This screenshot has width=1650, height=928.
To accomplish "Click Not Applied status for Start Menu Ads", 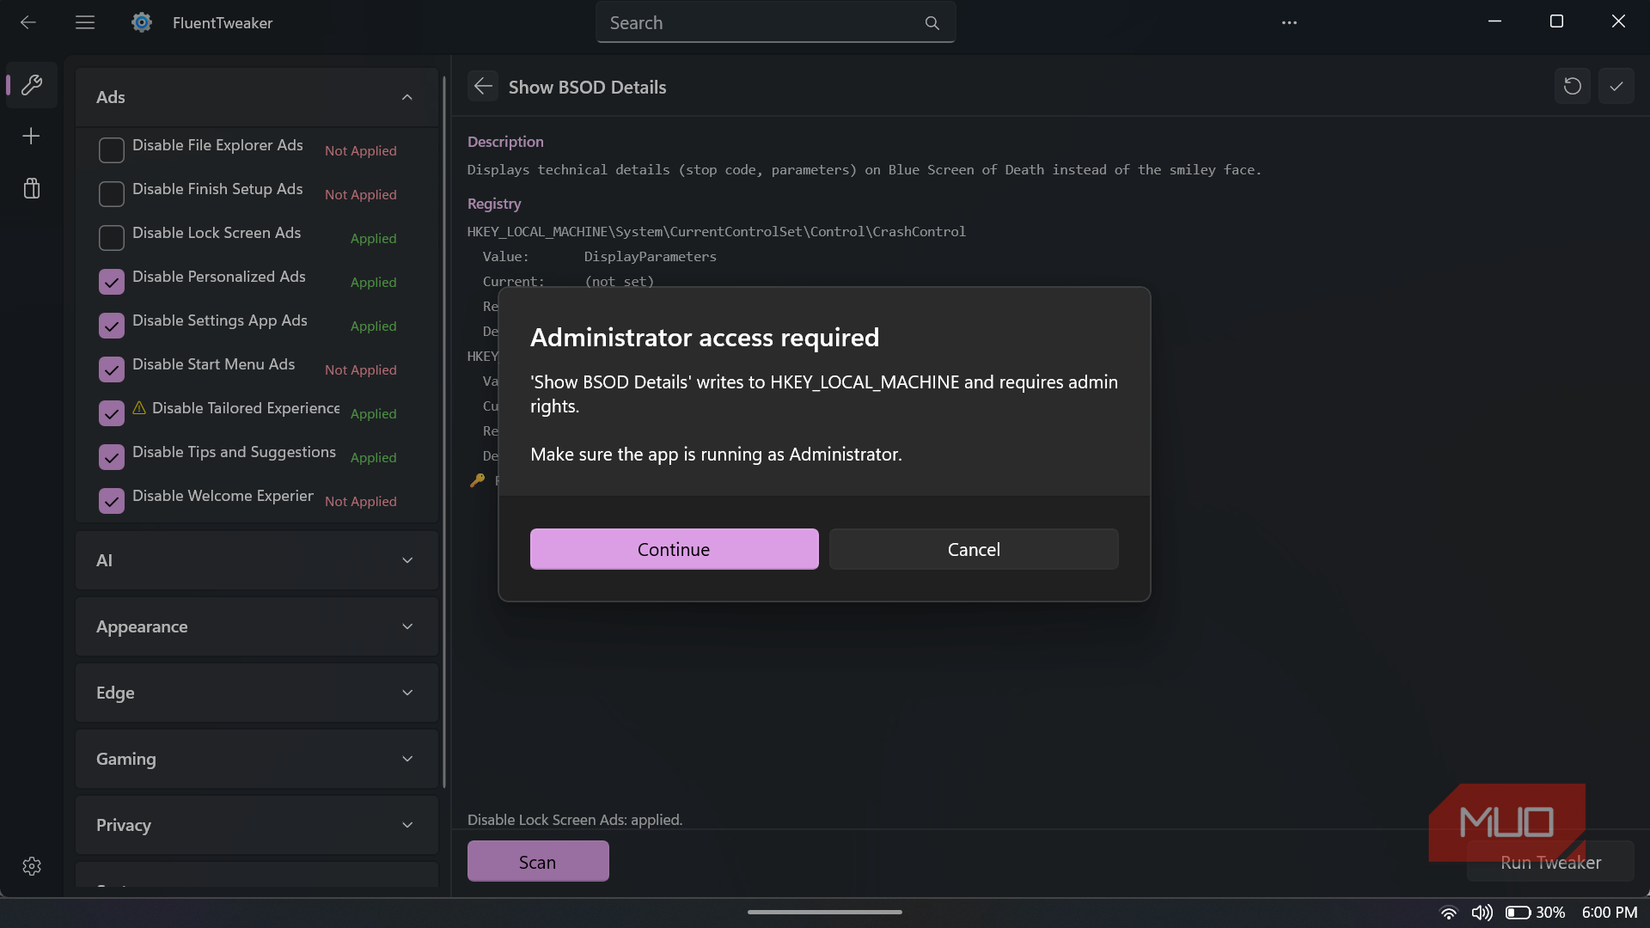I will tap(361, 370).
